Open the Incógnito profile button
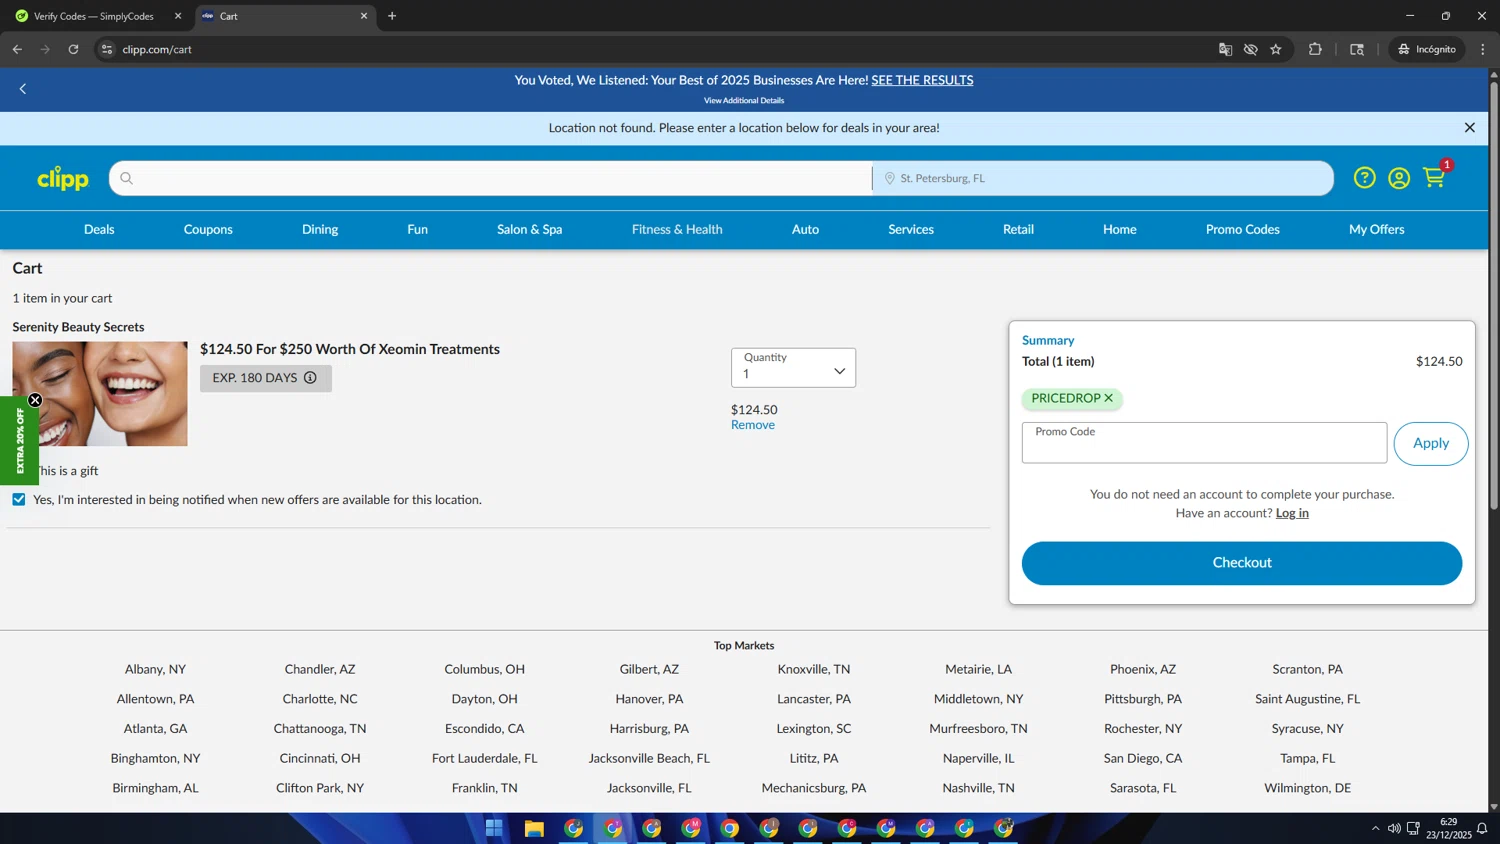This screenshot has height=844, width=1500. 1427,49
